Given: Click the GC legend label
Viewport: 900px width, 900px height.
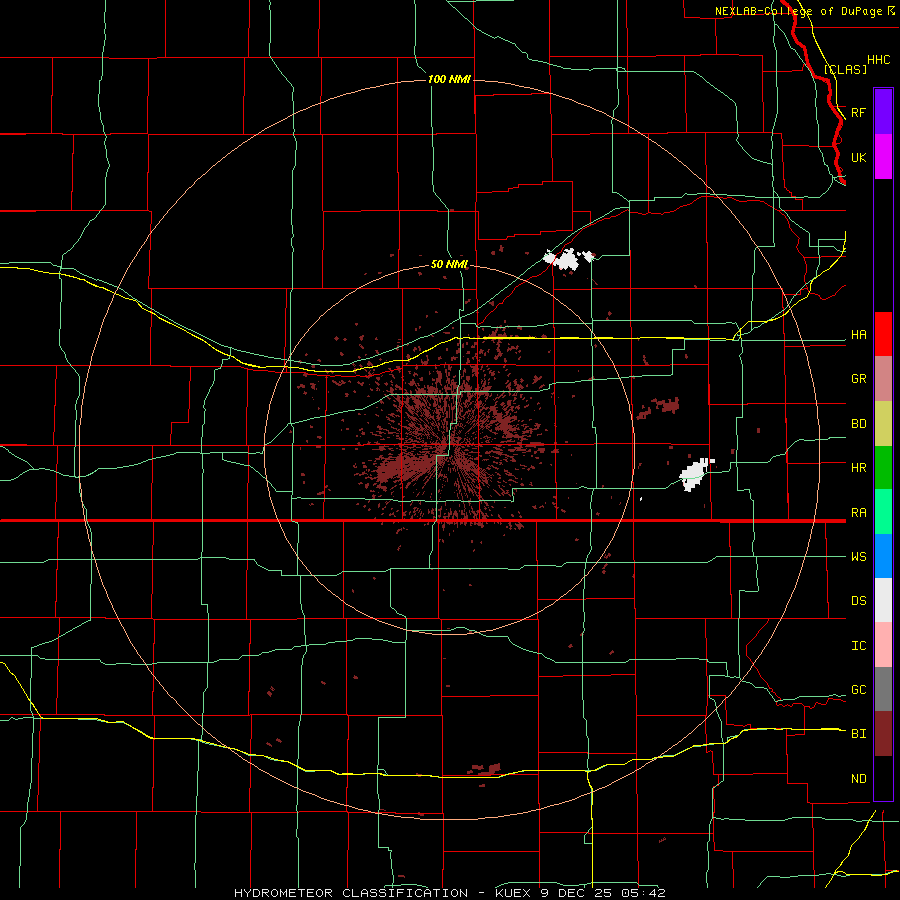Looking at the screenshot, I should [858, 690].
